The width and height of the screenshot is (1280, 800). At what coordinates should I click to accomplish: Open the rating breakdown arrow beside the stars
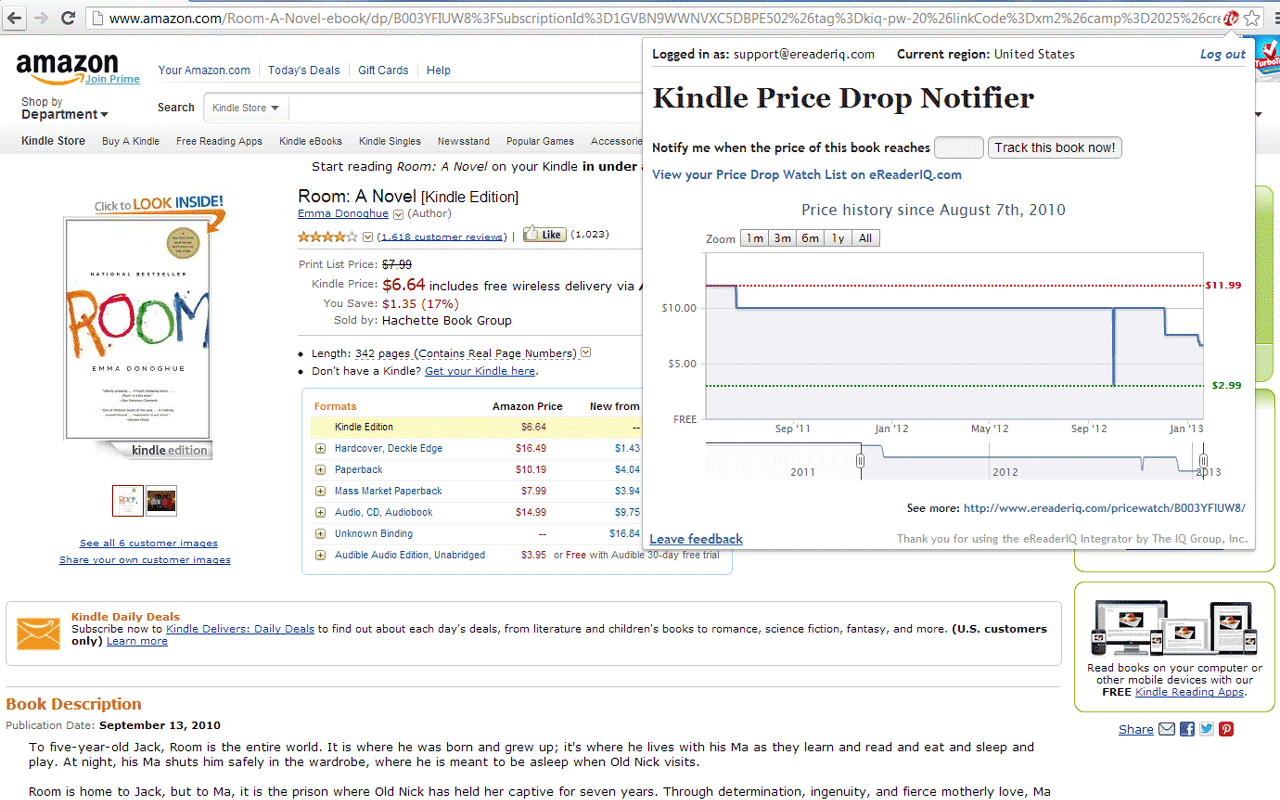pos(367,237)
